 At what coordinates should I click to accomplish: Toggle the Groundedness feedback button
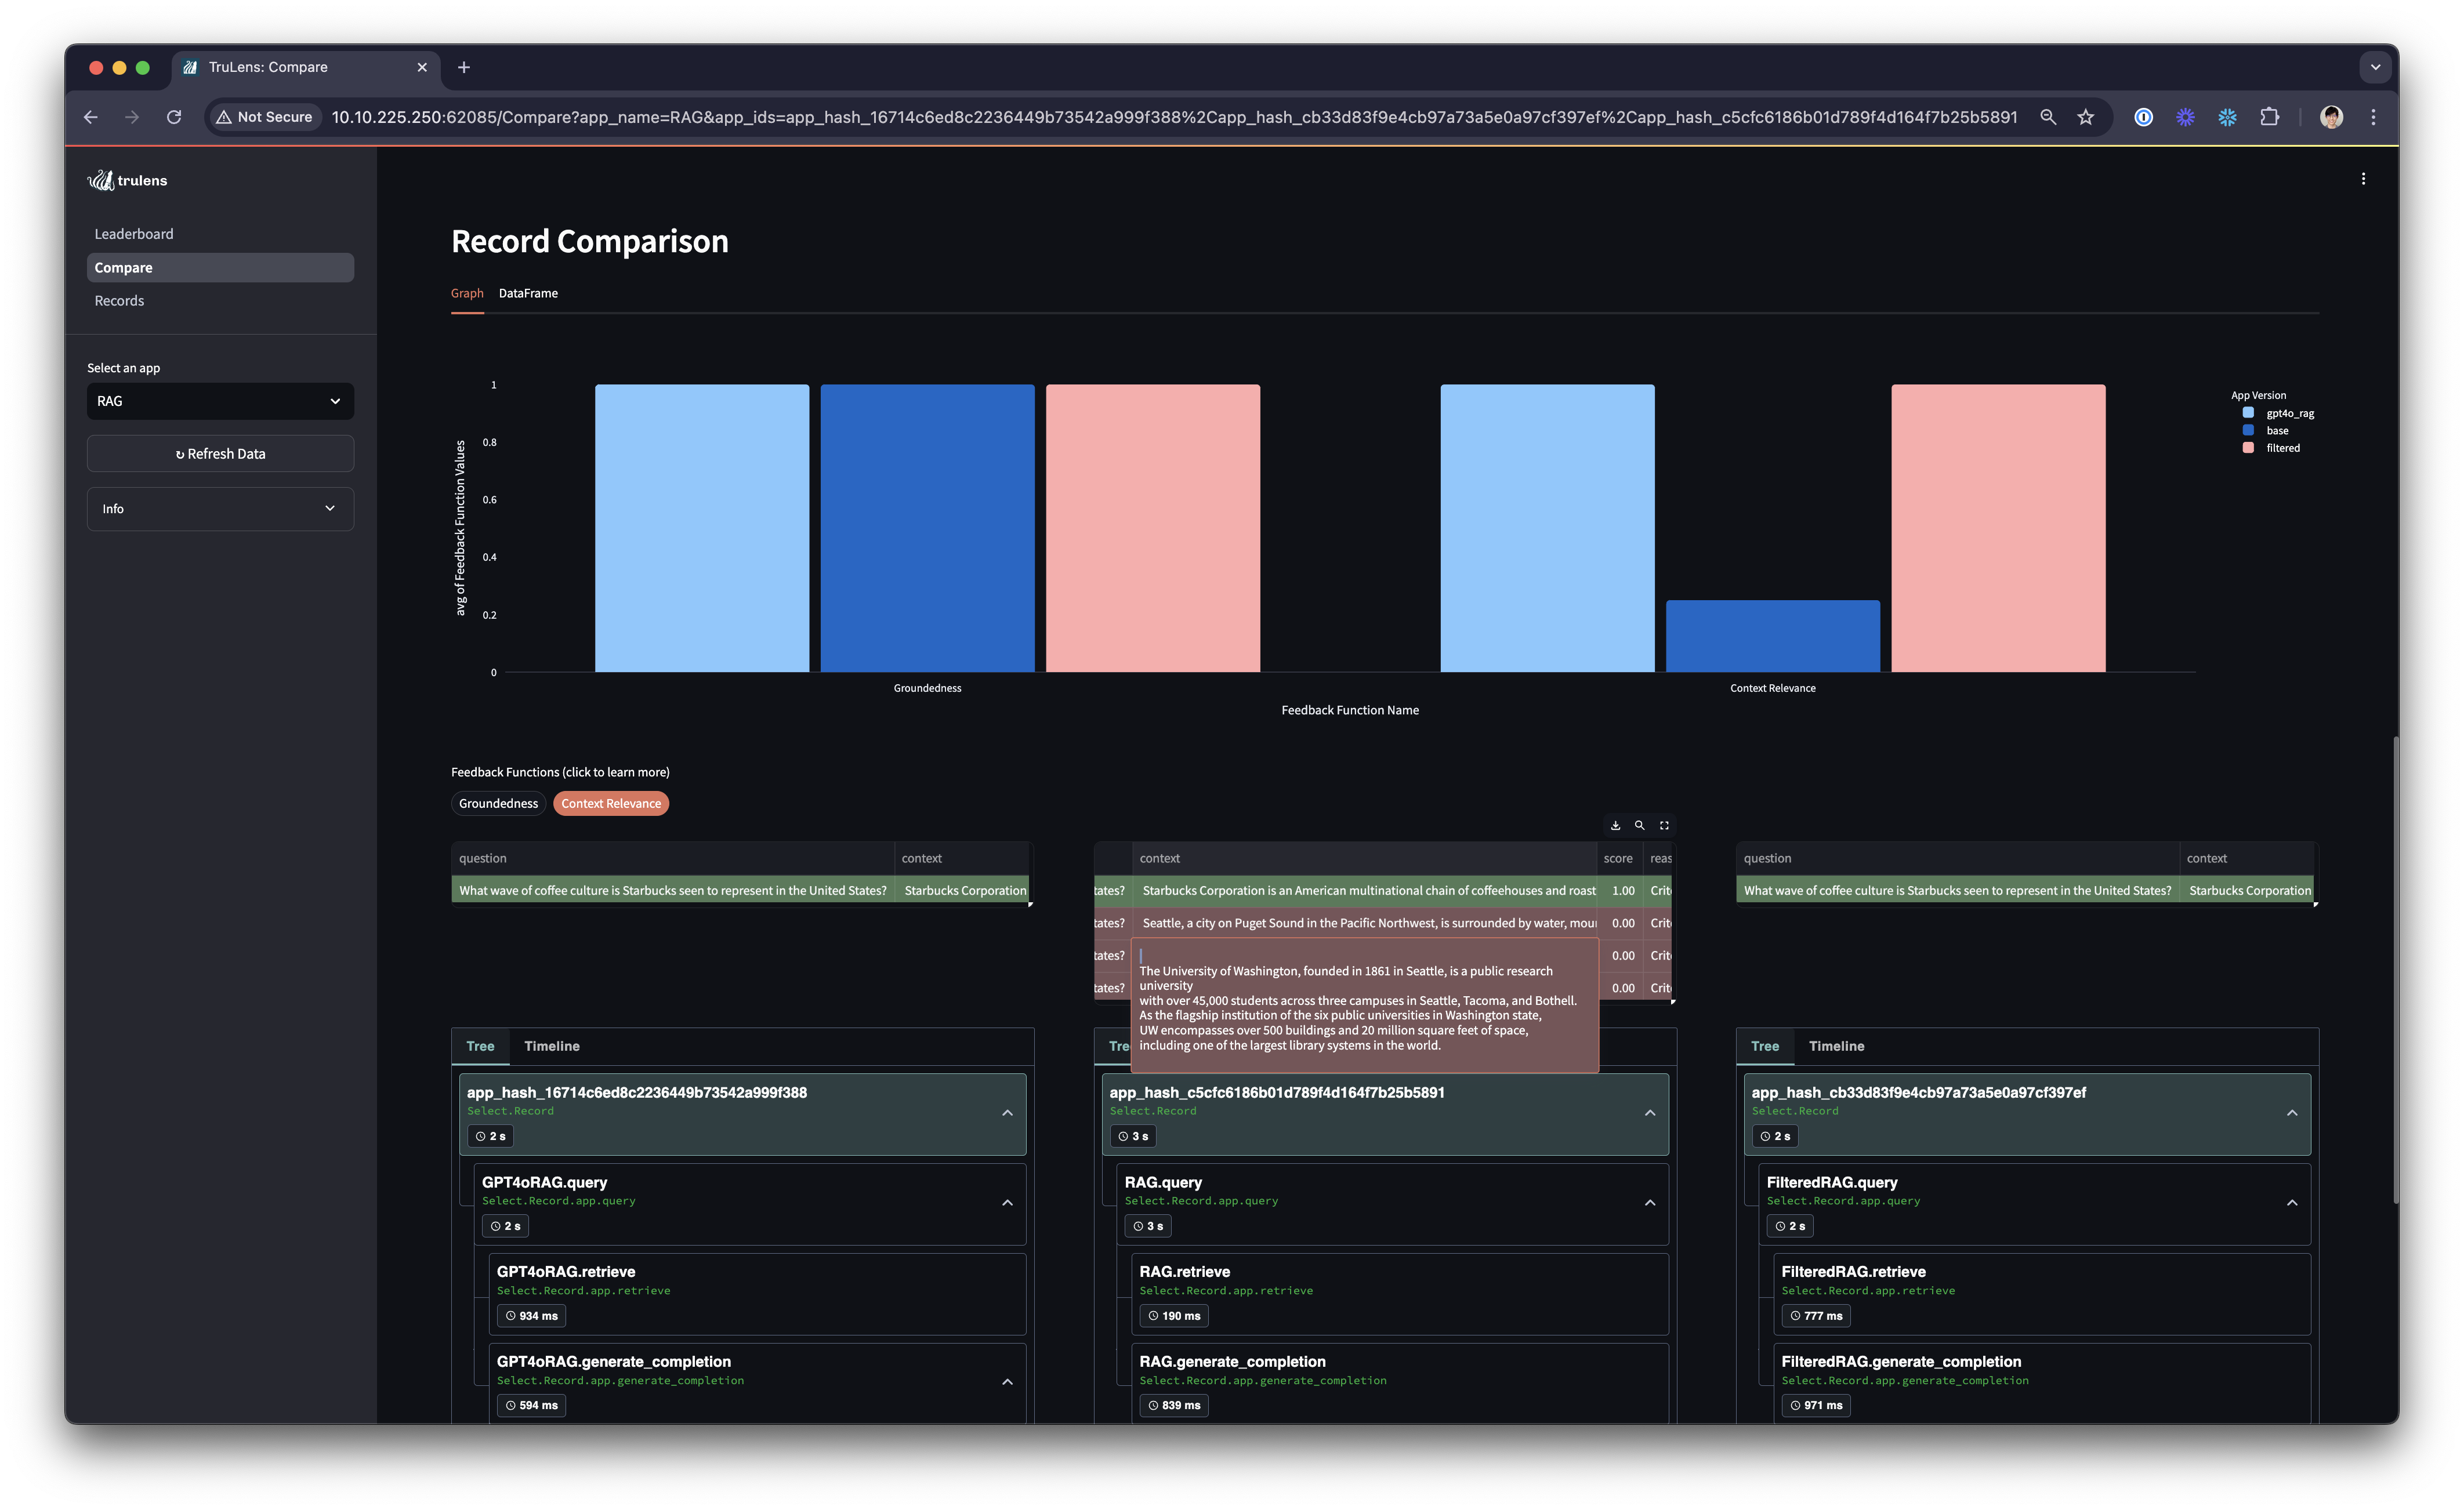tap(498, 803)
